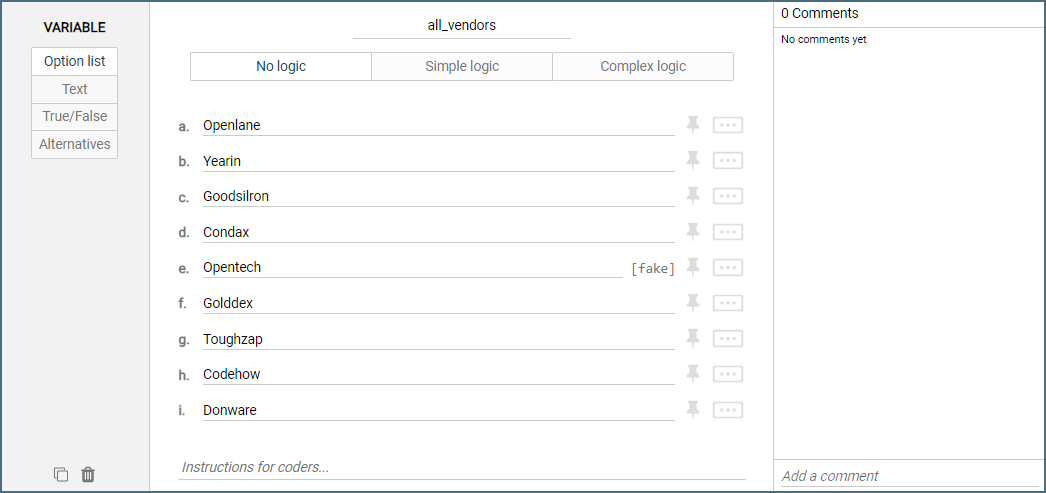Viewport: 1046px width, 493px height.
Task: Choose the Text variable type
Action: click(75, 89)
